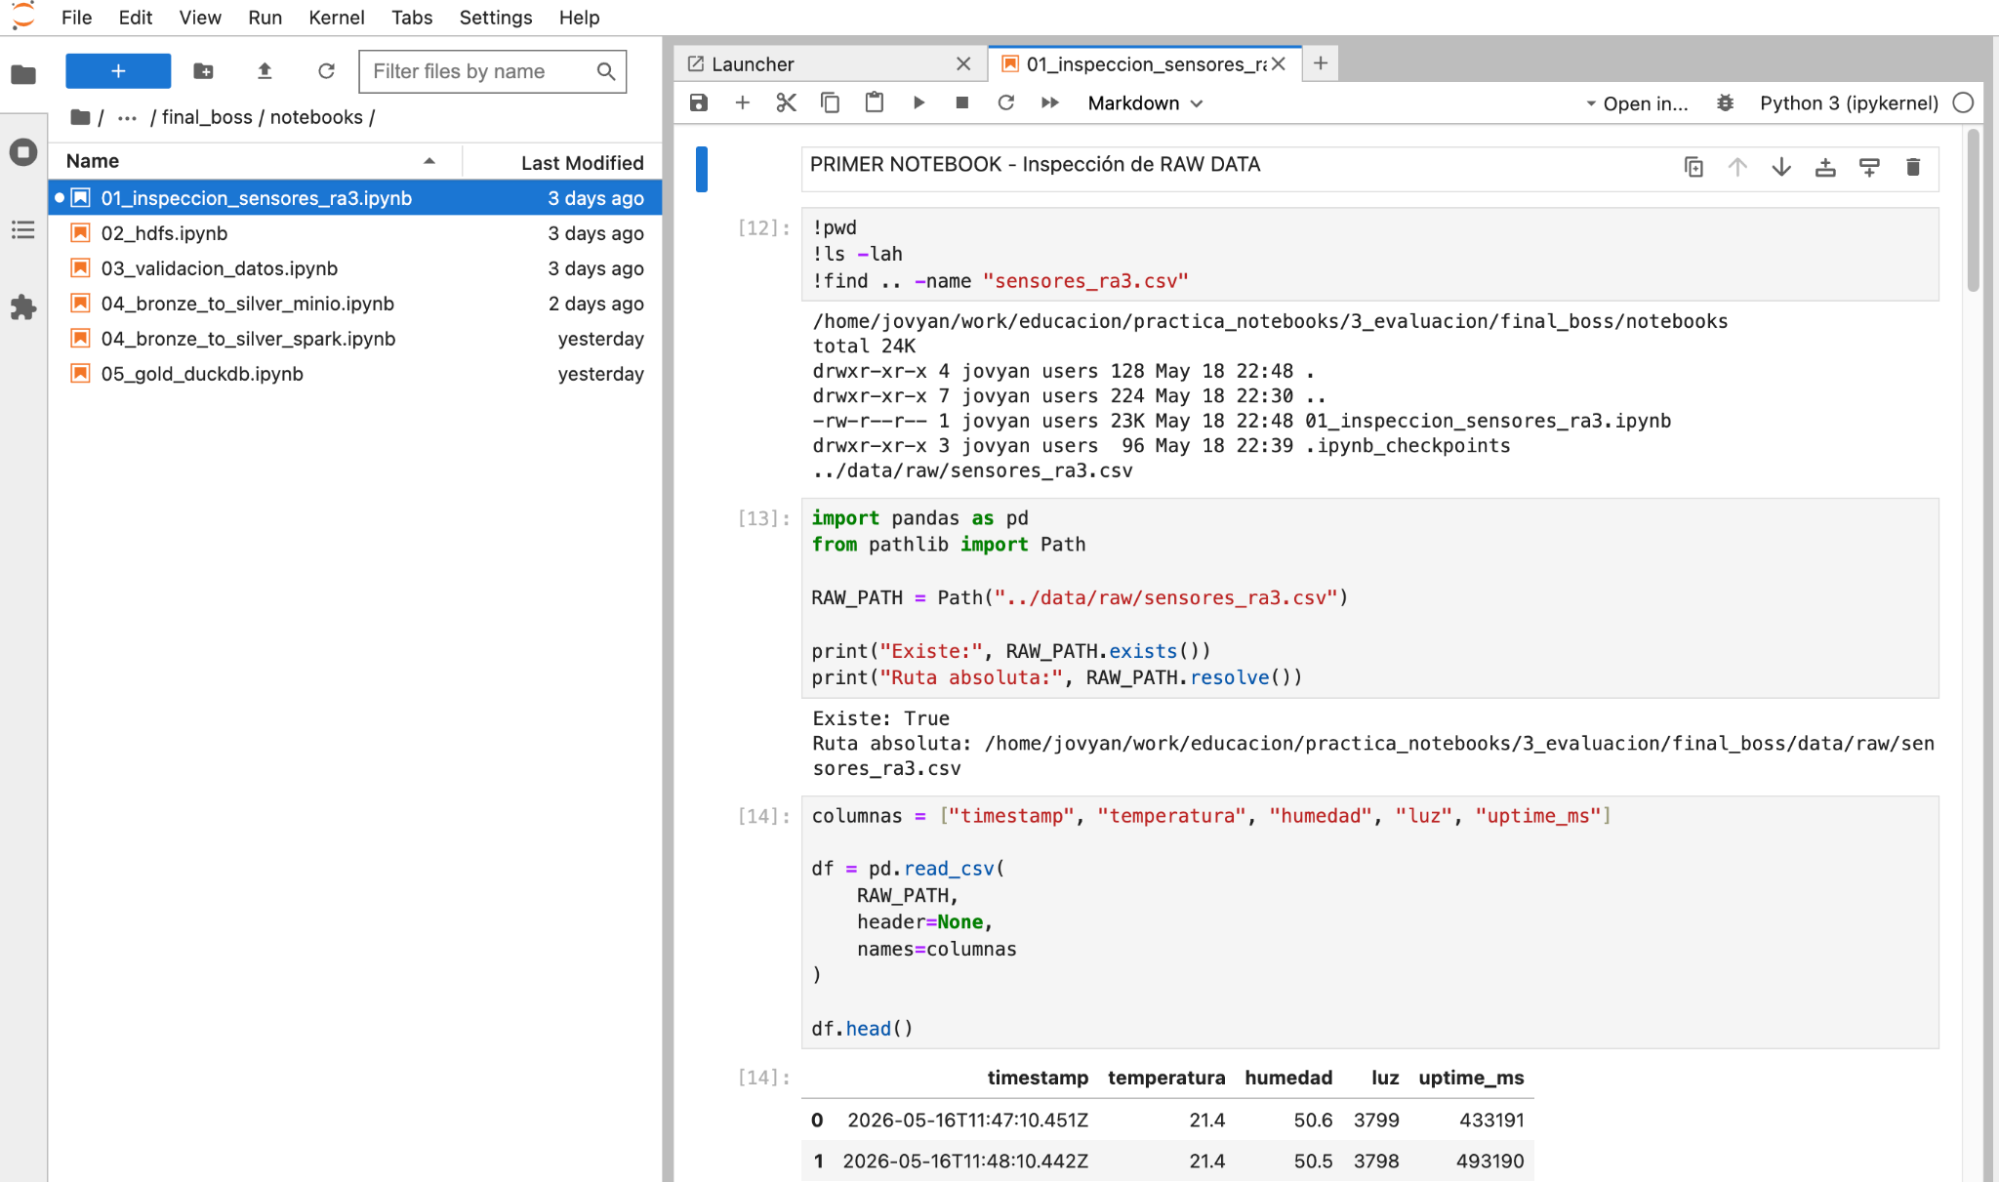
Task: Interrupt the kernel with the stop icon
Action: (x=962, y=103)
